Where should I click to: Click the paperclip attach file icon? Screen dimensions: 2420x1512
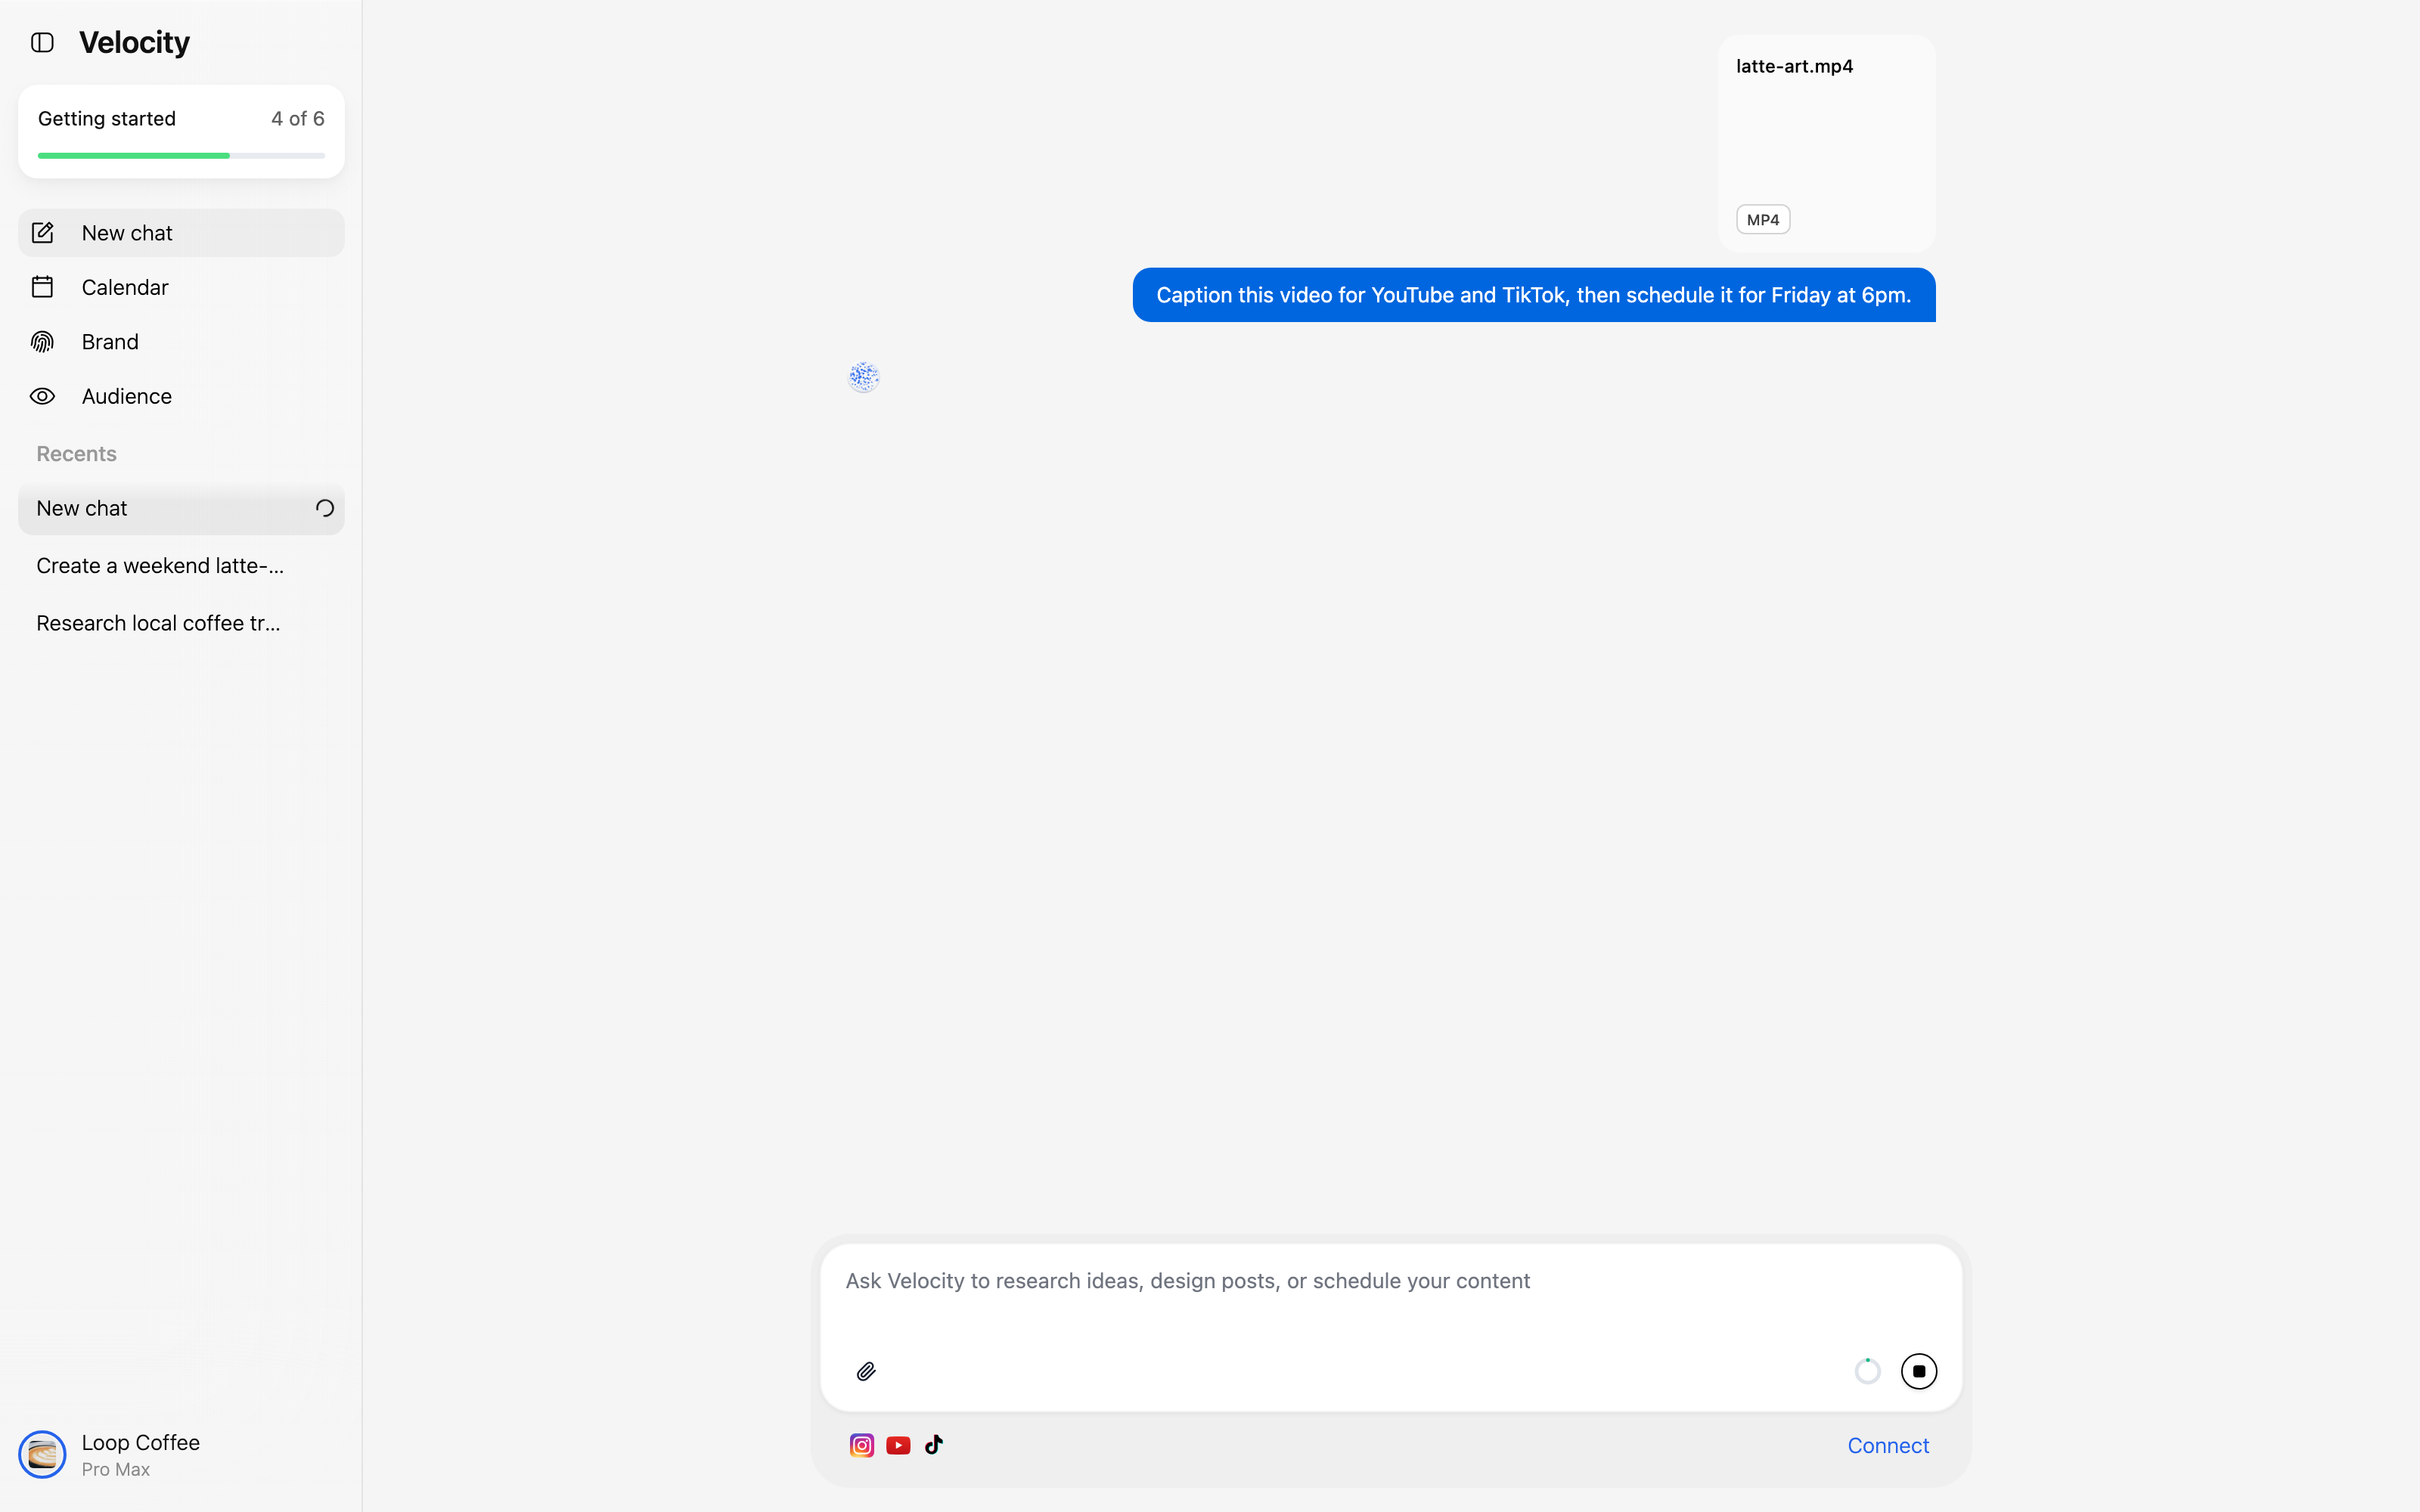[x=866, y=1371]
